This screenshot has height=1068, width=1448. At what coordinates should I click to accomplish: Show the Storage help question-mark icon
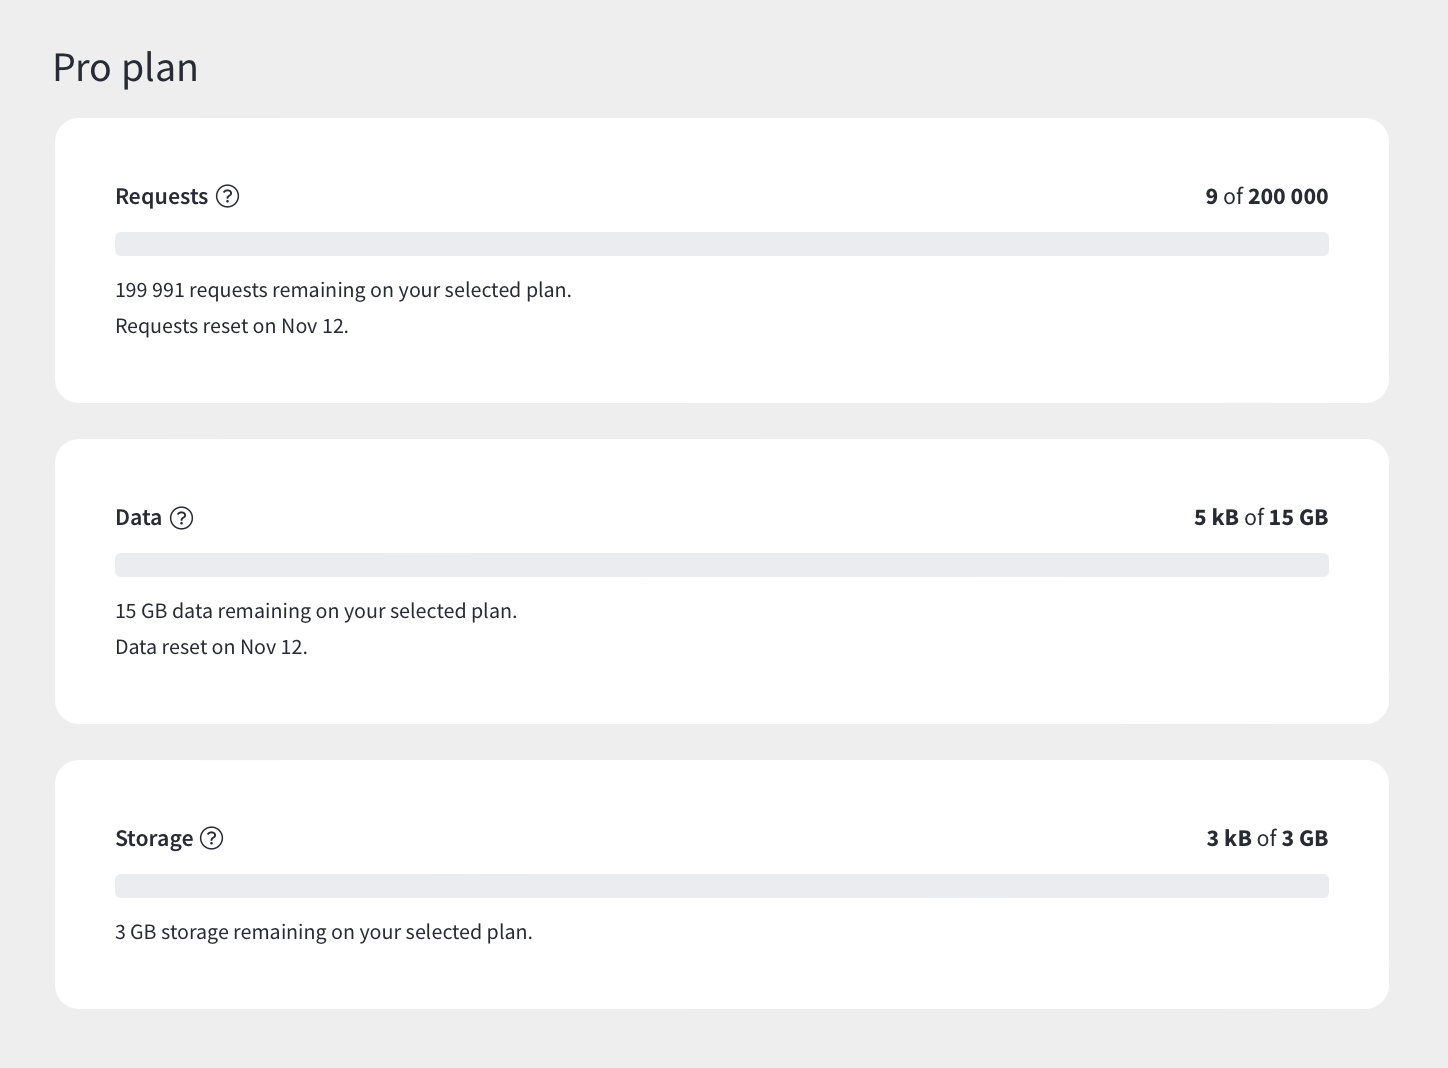coord(212,838)
